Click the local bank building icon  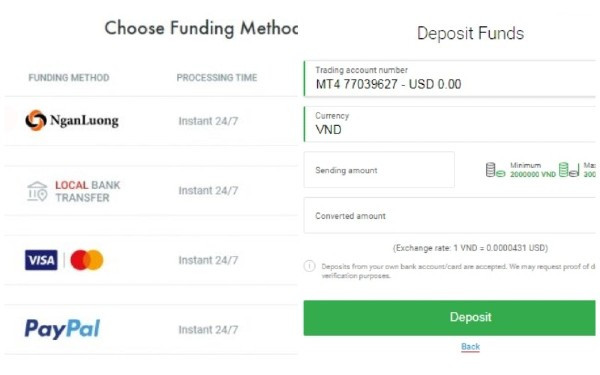tap(37, 191)
